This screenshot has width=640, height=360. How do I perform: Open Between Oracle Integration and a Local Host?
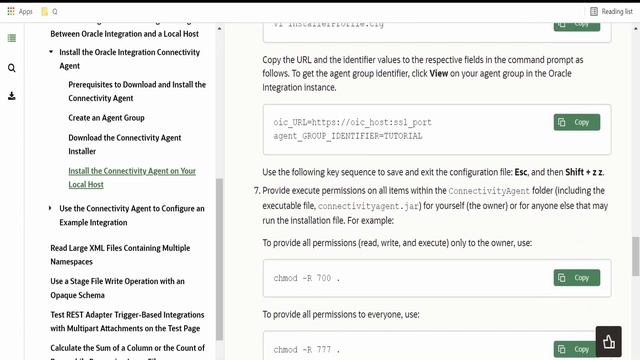(x=124, y=34)
